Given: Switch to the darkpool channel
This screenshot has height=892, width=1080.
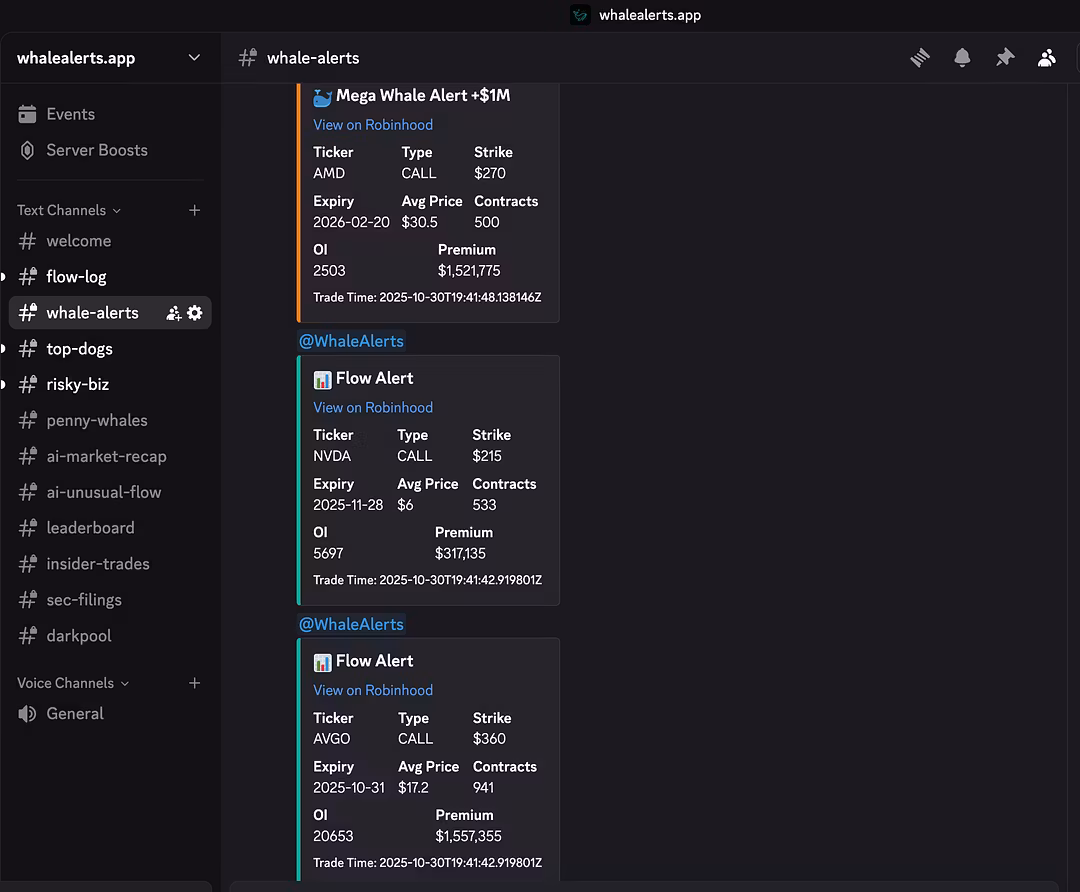Looking at the screenshot, I should pyautogui.click(x=78, y=636).
